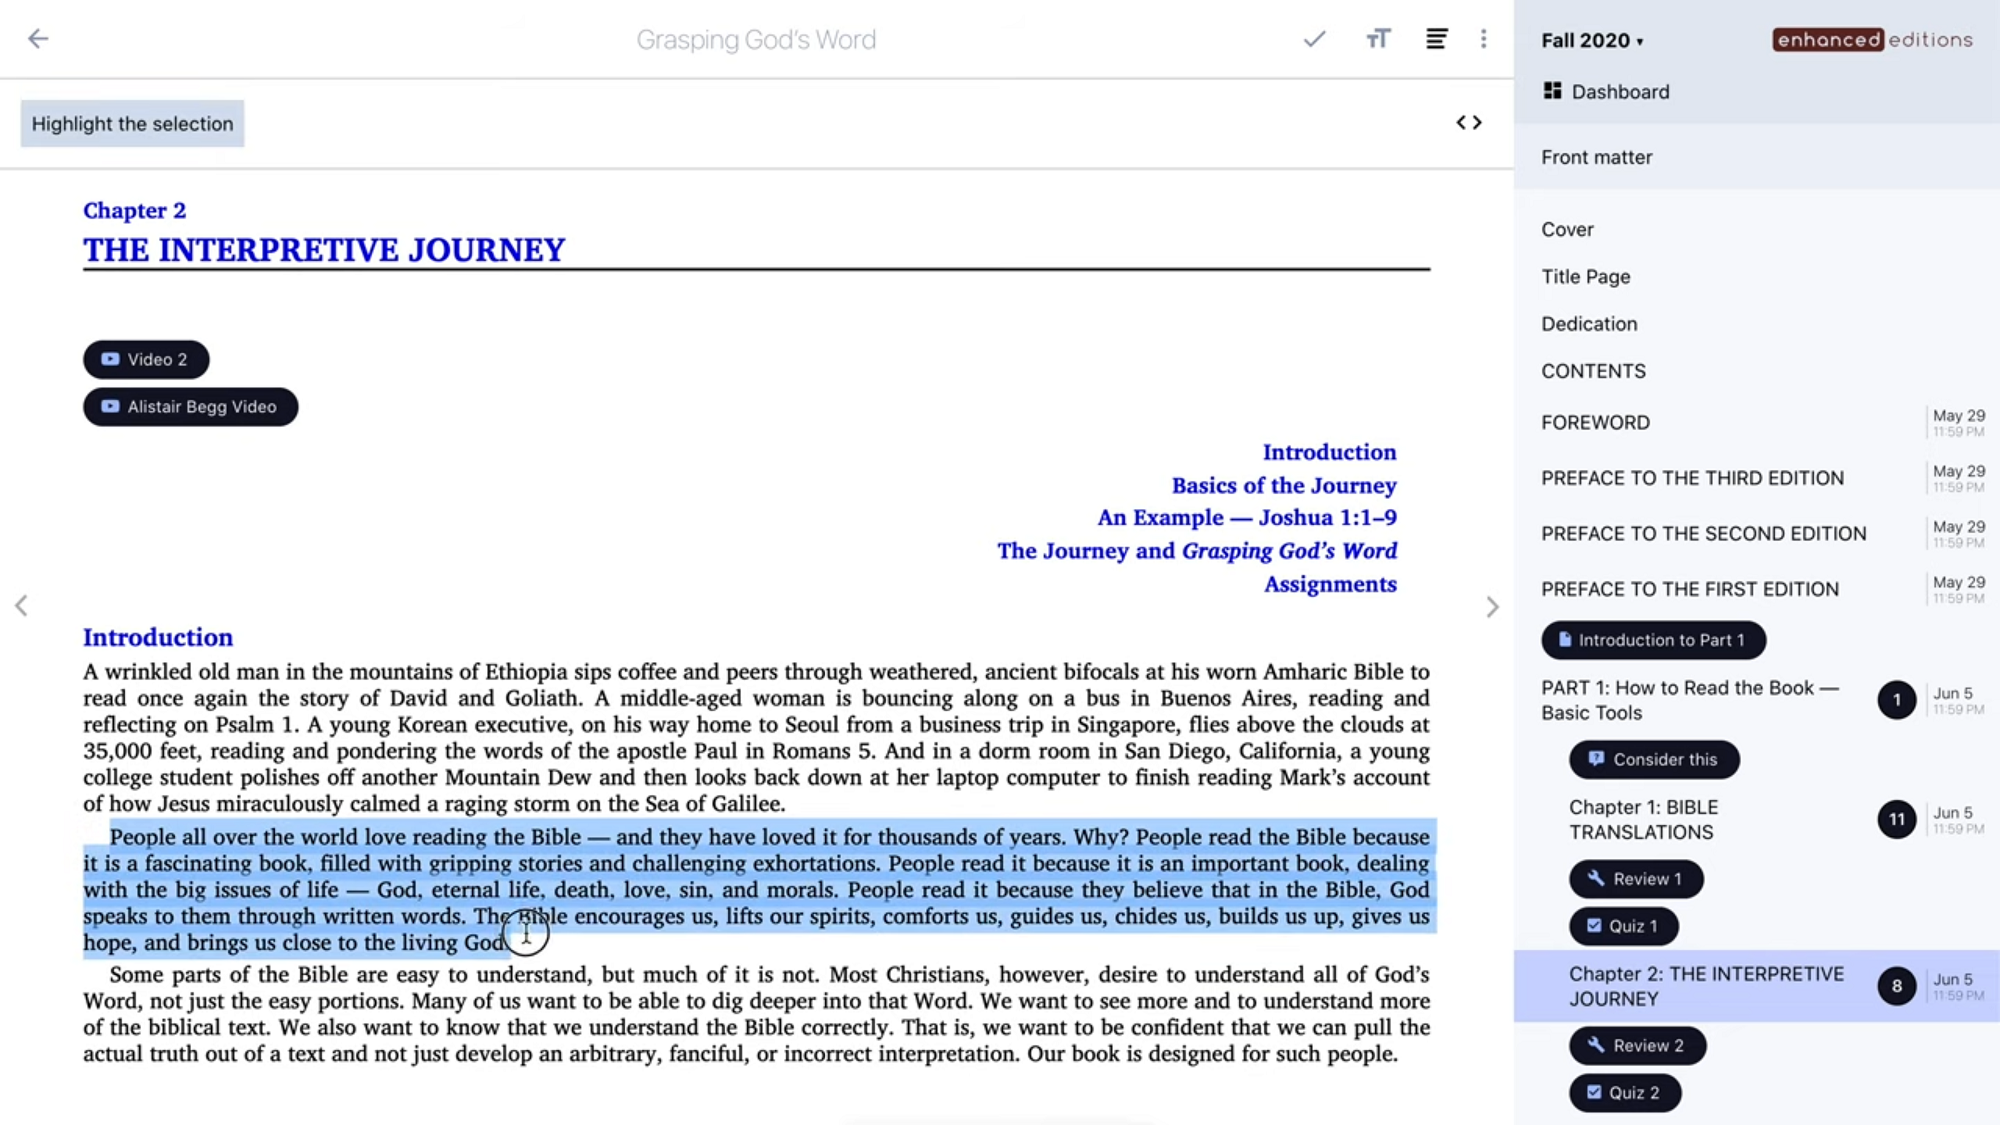Click the badge numbered 1 beside PART 1

pos(1896,700)
